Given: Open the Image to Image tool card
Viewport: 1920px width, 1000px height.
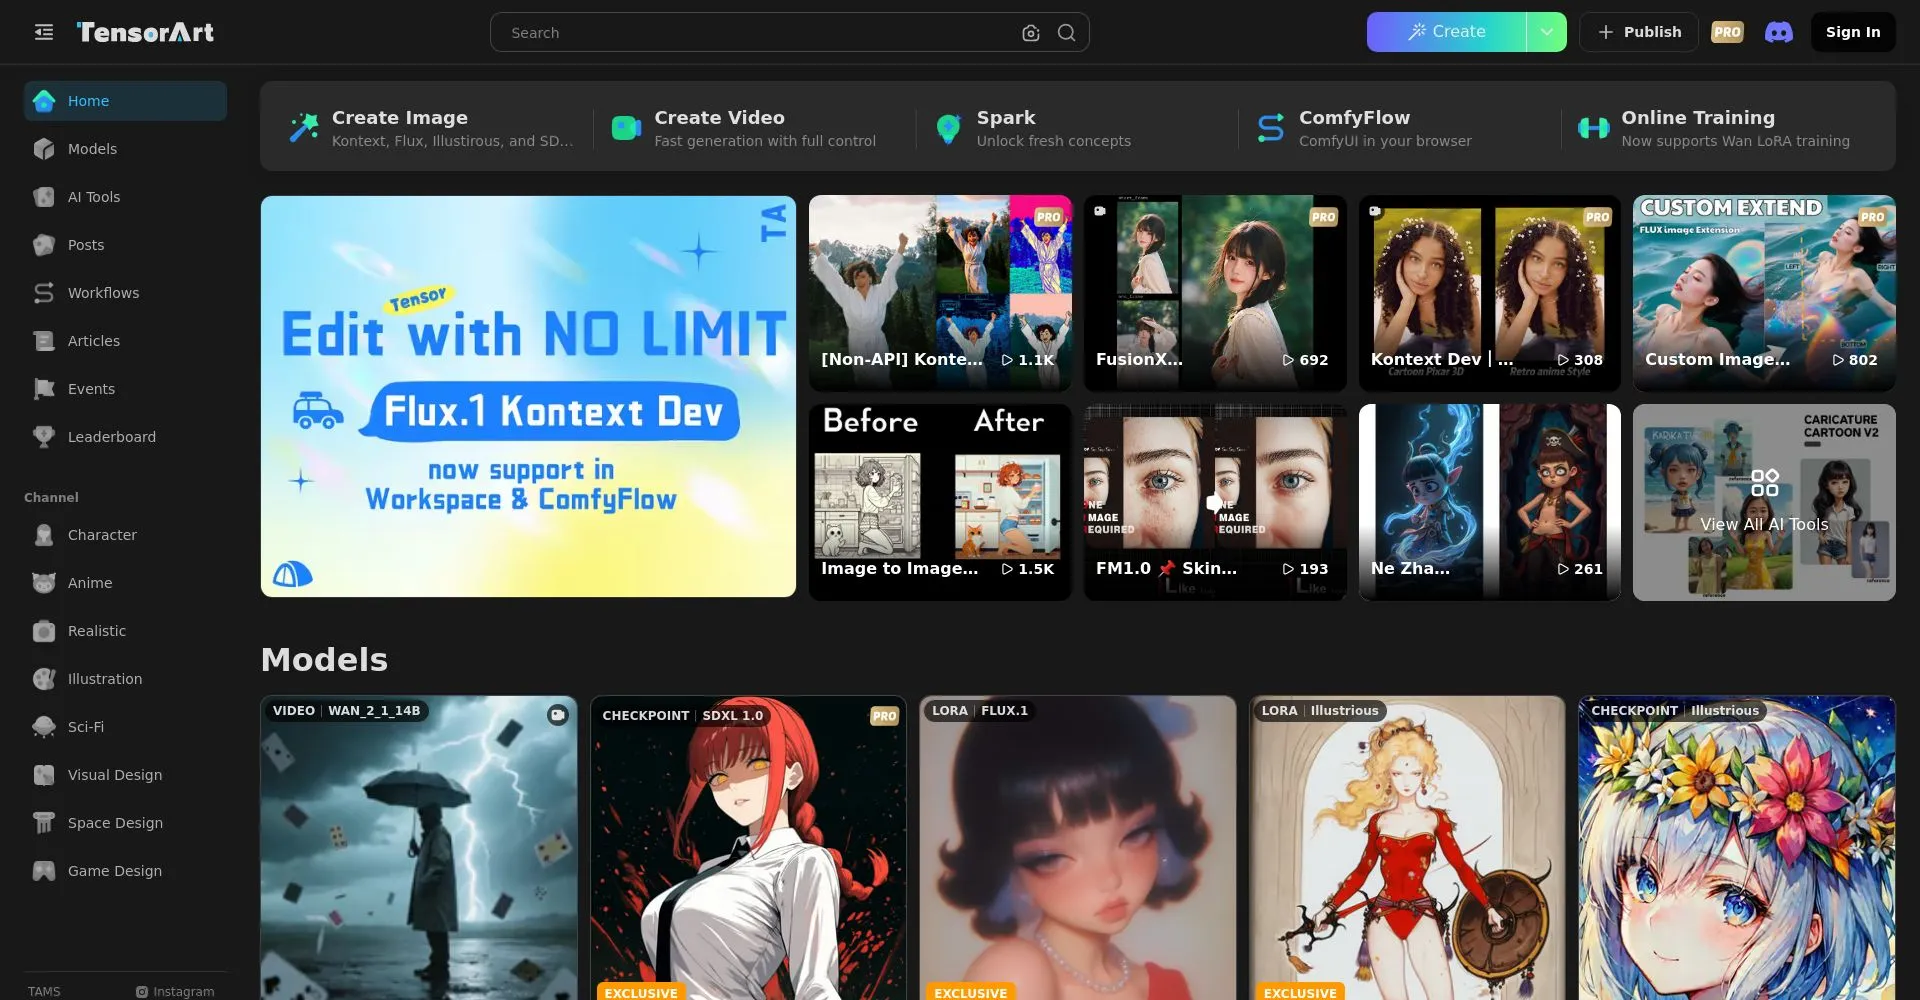Looking at the screenshot, I should point(940,502).
